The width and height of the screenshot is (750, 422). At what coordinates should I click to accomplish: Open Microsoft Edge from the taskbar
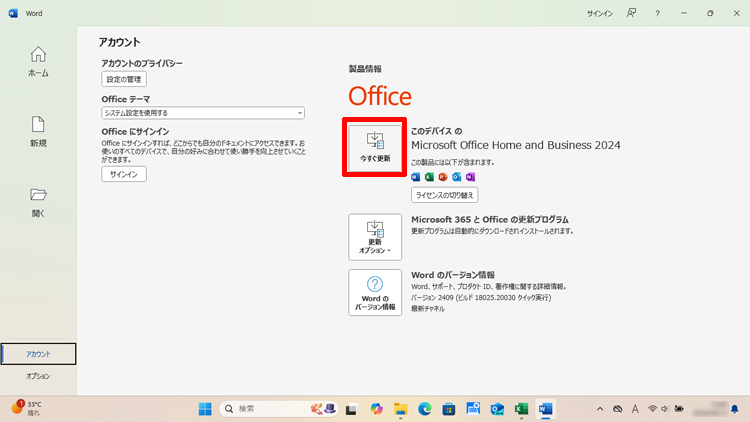coord(425,409)
